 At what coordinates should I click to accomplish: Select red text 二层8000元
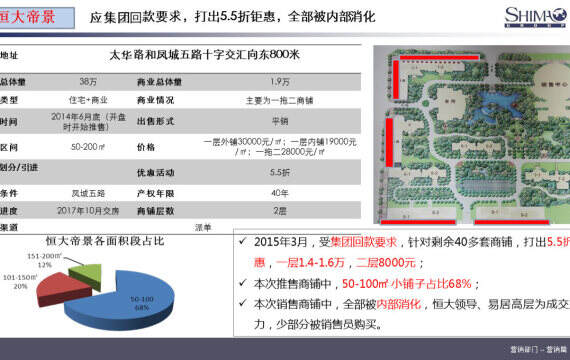(386, 262)
